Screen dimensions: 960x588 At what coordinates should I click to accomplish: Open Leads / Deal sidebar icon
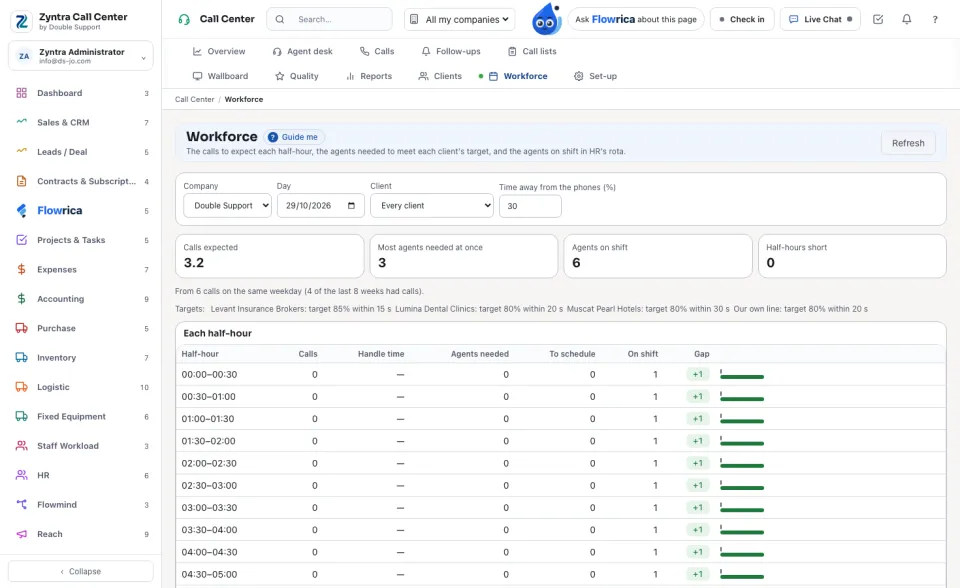point(21,152)
